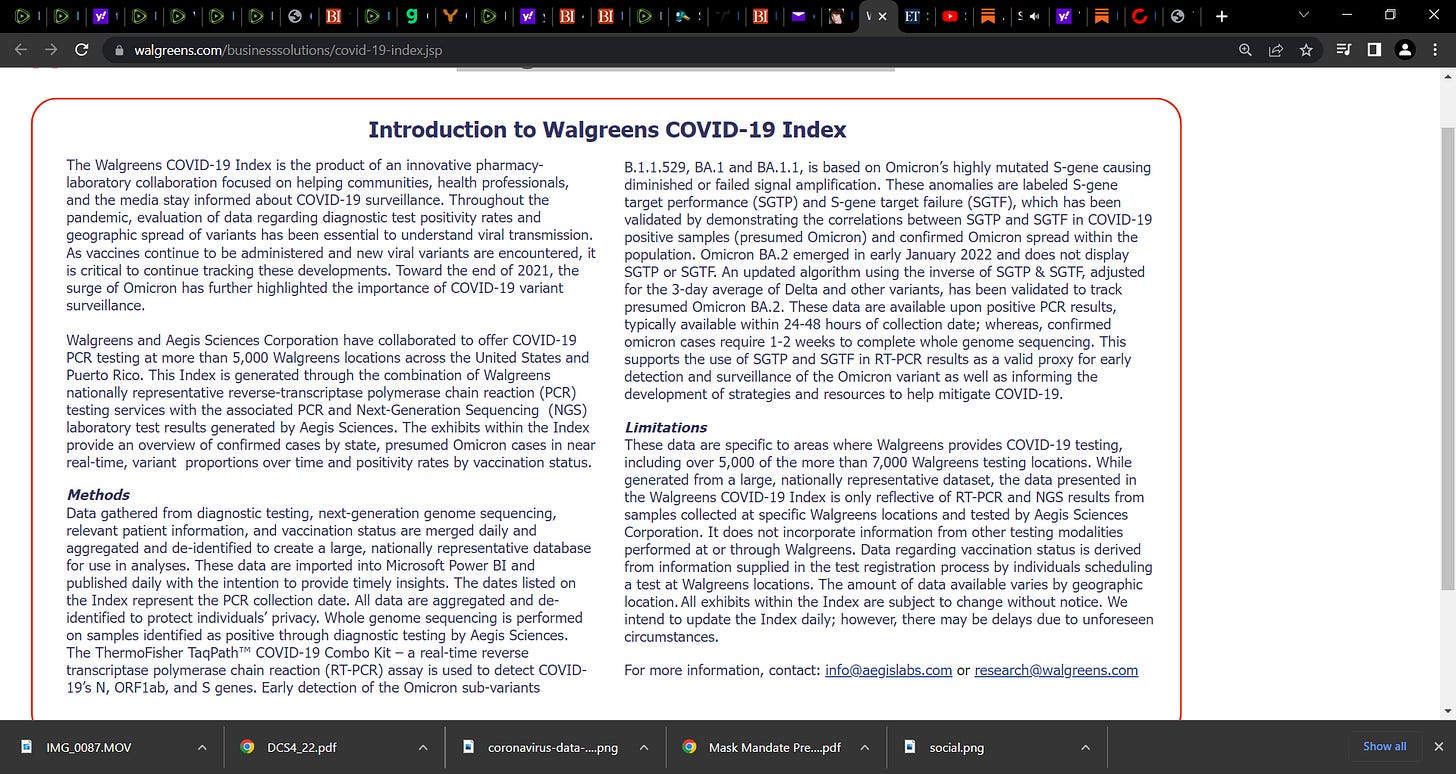
Task: Go forward to the next page
Action: click(x=51, y=49)
